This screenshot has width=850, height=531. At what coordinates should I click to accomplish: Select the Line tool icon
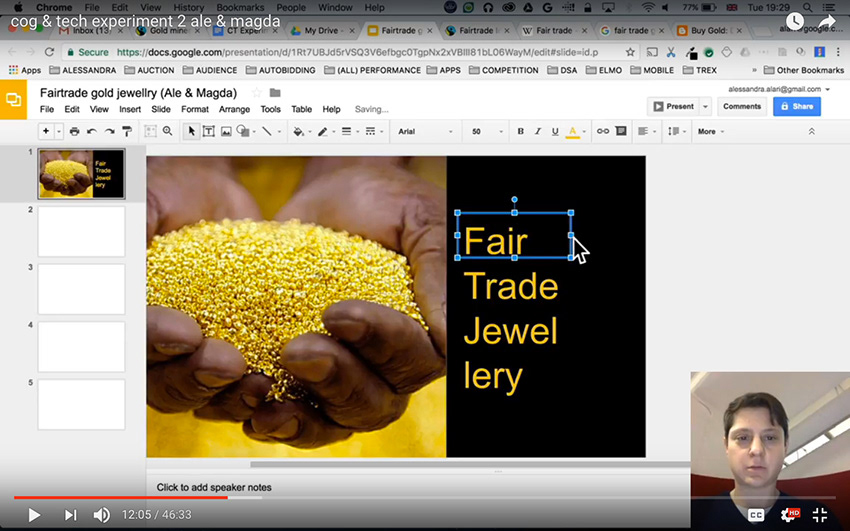click(x=267, y=131)
